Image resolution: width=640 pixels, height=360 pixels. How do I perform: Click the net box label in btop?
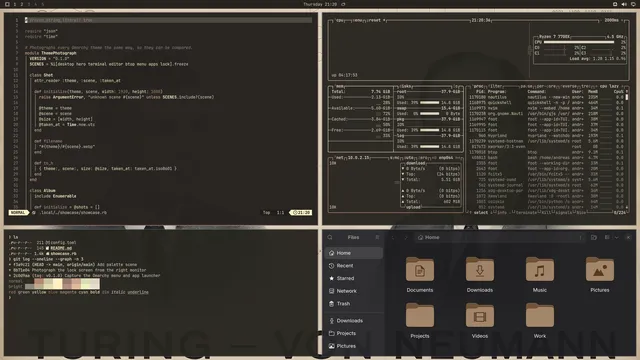[340, 158]
